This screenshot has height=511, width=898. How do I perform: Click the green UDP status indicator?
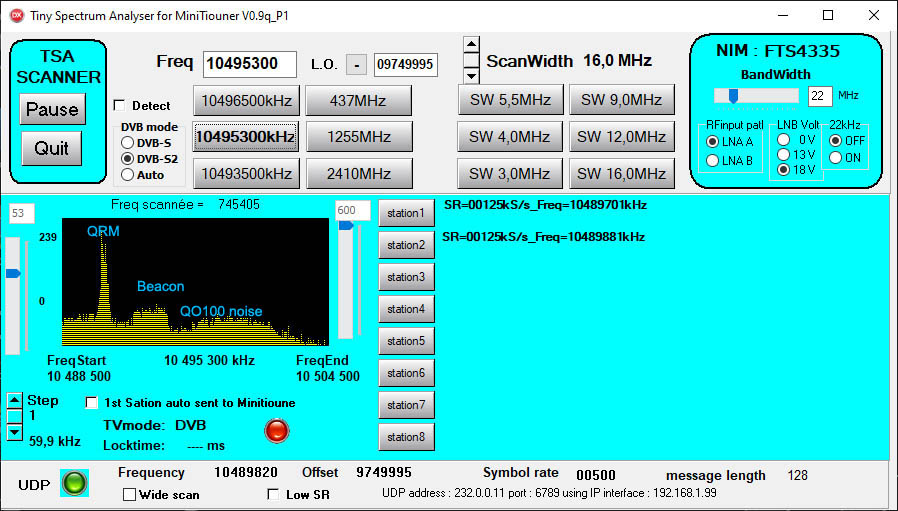(75, 484)
